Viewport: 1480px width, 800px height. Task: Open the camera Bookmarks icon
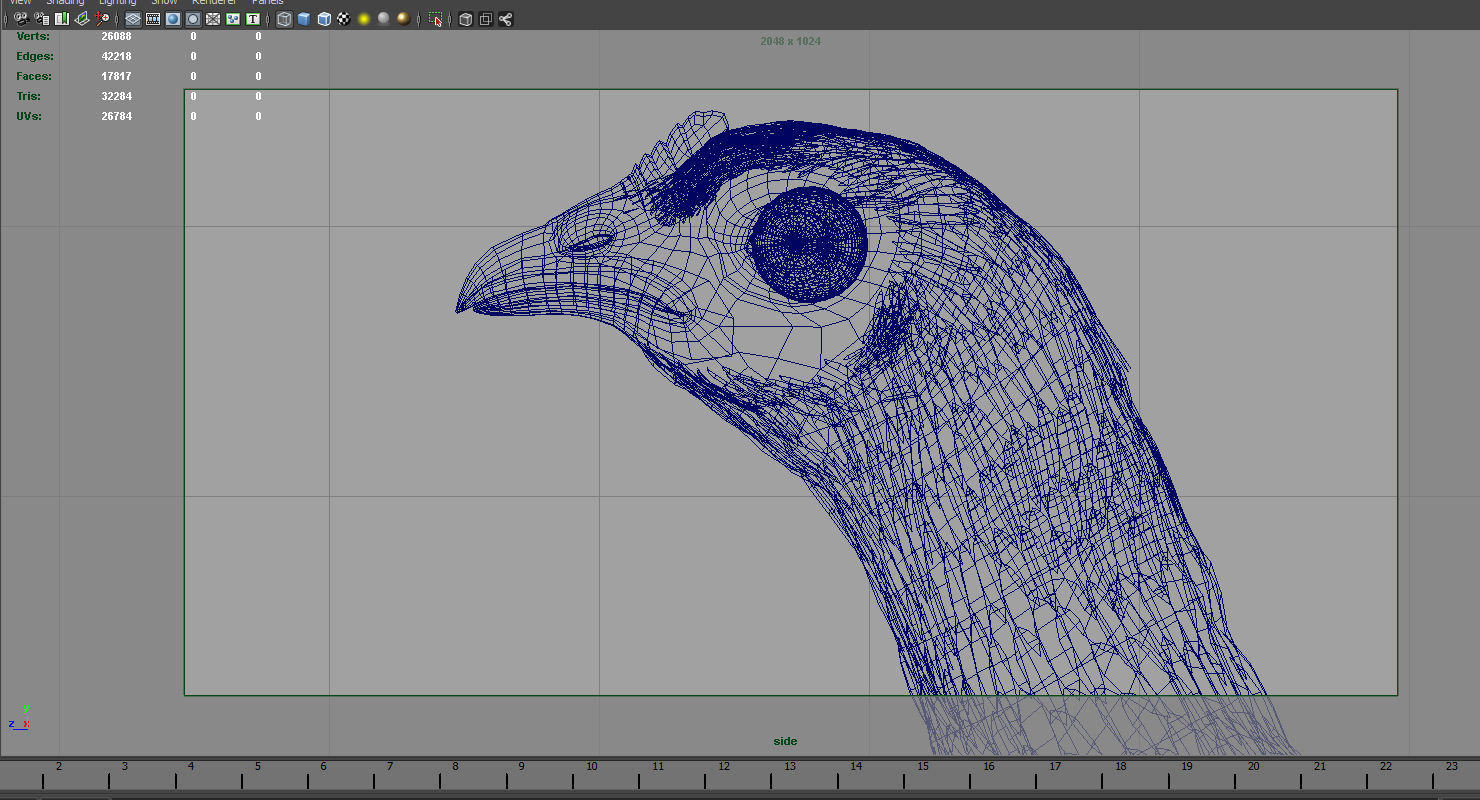pyautogui.click(x=62, y=19)
